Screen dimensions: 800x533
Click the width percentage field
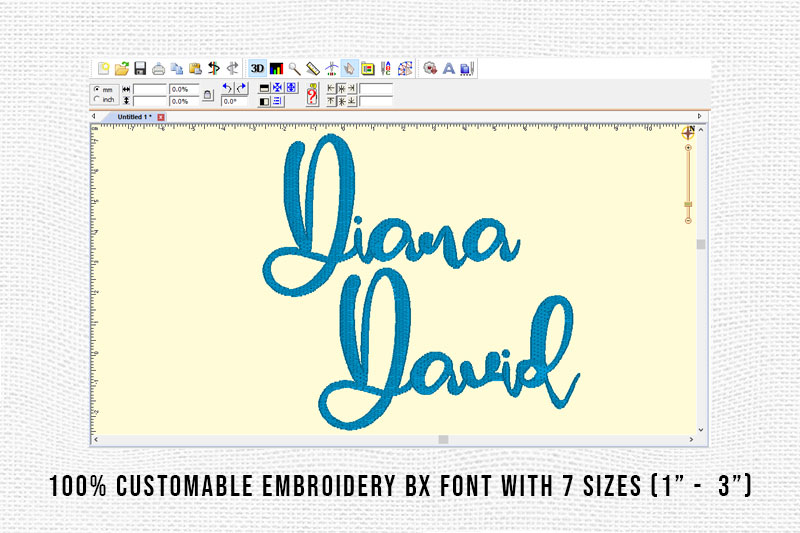184,89
